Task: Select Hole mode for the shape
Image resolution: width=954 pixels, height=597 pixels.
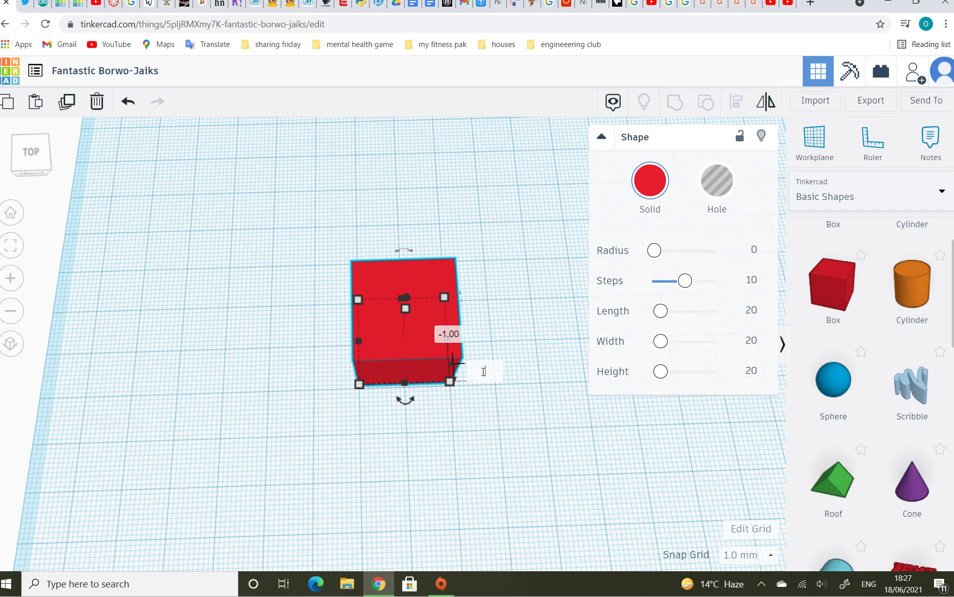Action: pyautogui.click(x=716, y=181)
